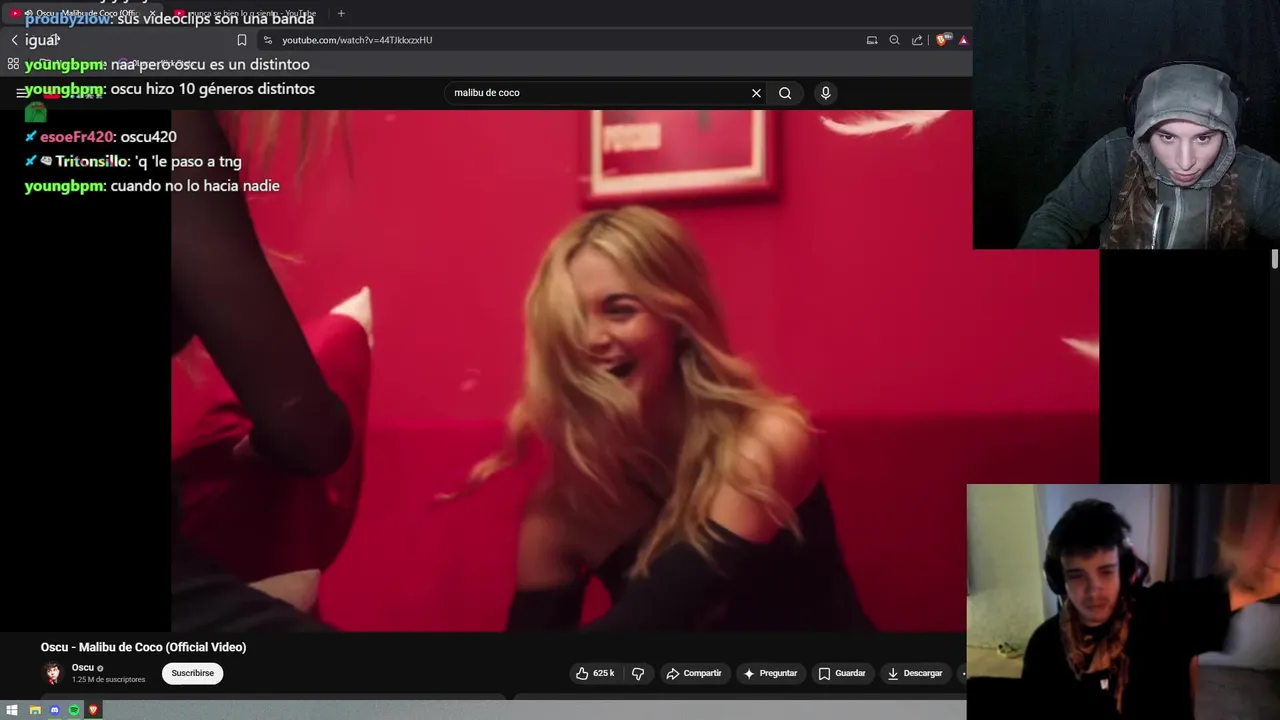Download video via Descargar button

click(x=915, y=673)
